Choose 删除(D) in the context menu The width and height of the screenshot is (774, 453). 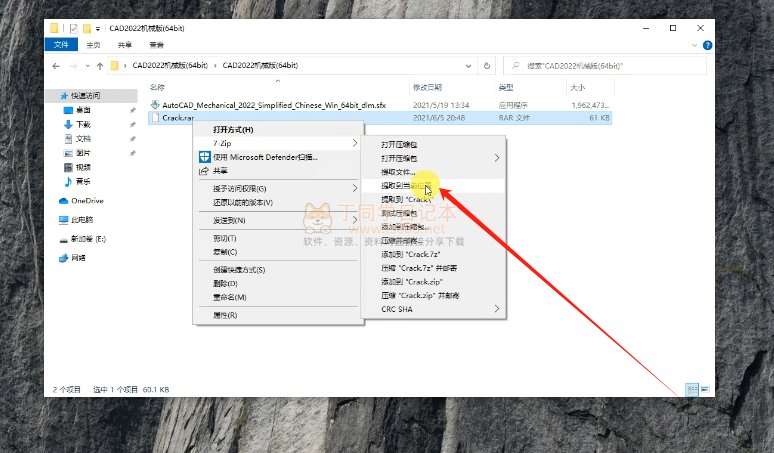coord(278,283)
